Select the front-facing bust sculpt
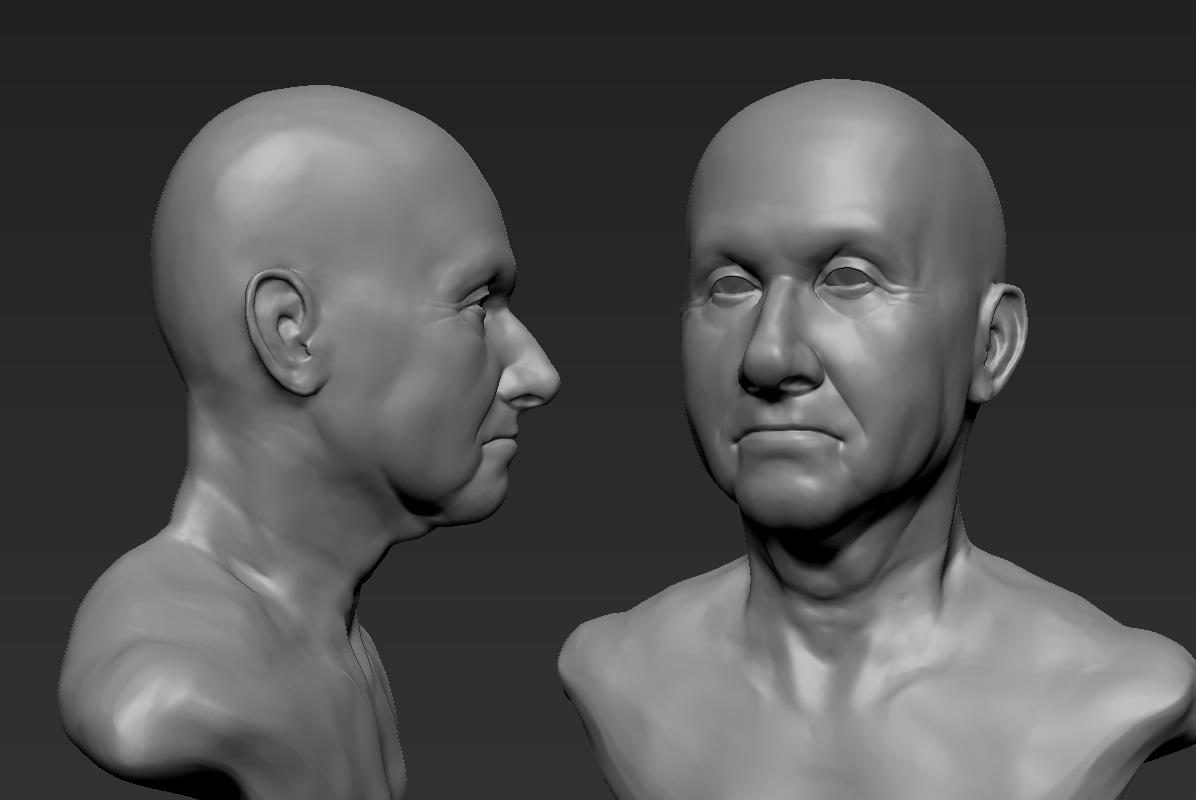The height and width of the screenshot is (800, 1196). pos(877,439)
